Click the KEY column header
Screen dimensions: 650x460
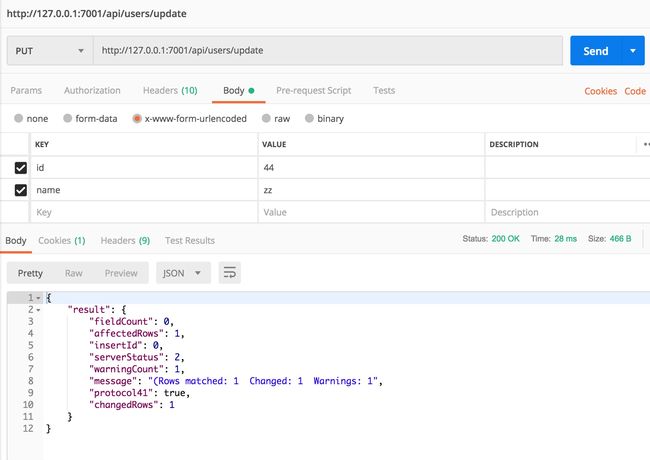point(42,144)
